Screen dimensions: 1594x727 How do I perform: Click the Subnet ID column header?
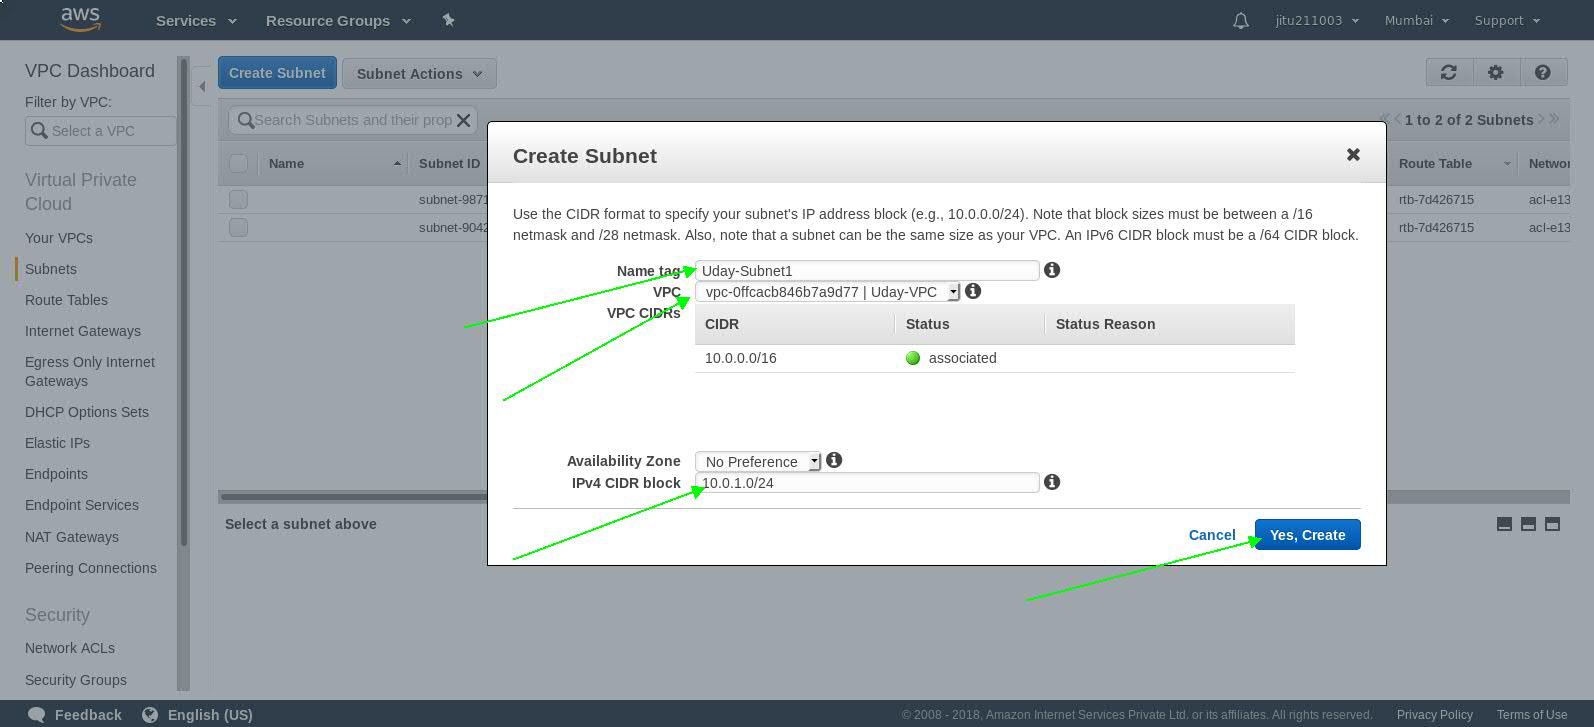tap(449, 163)
